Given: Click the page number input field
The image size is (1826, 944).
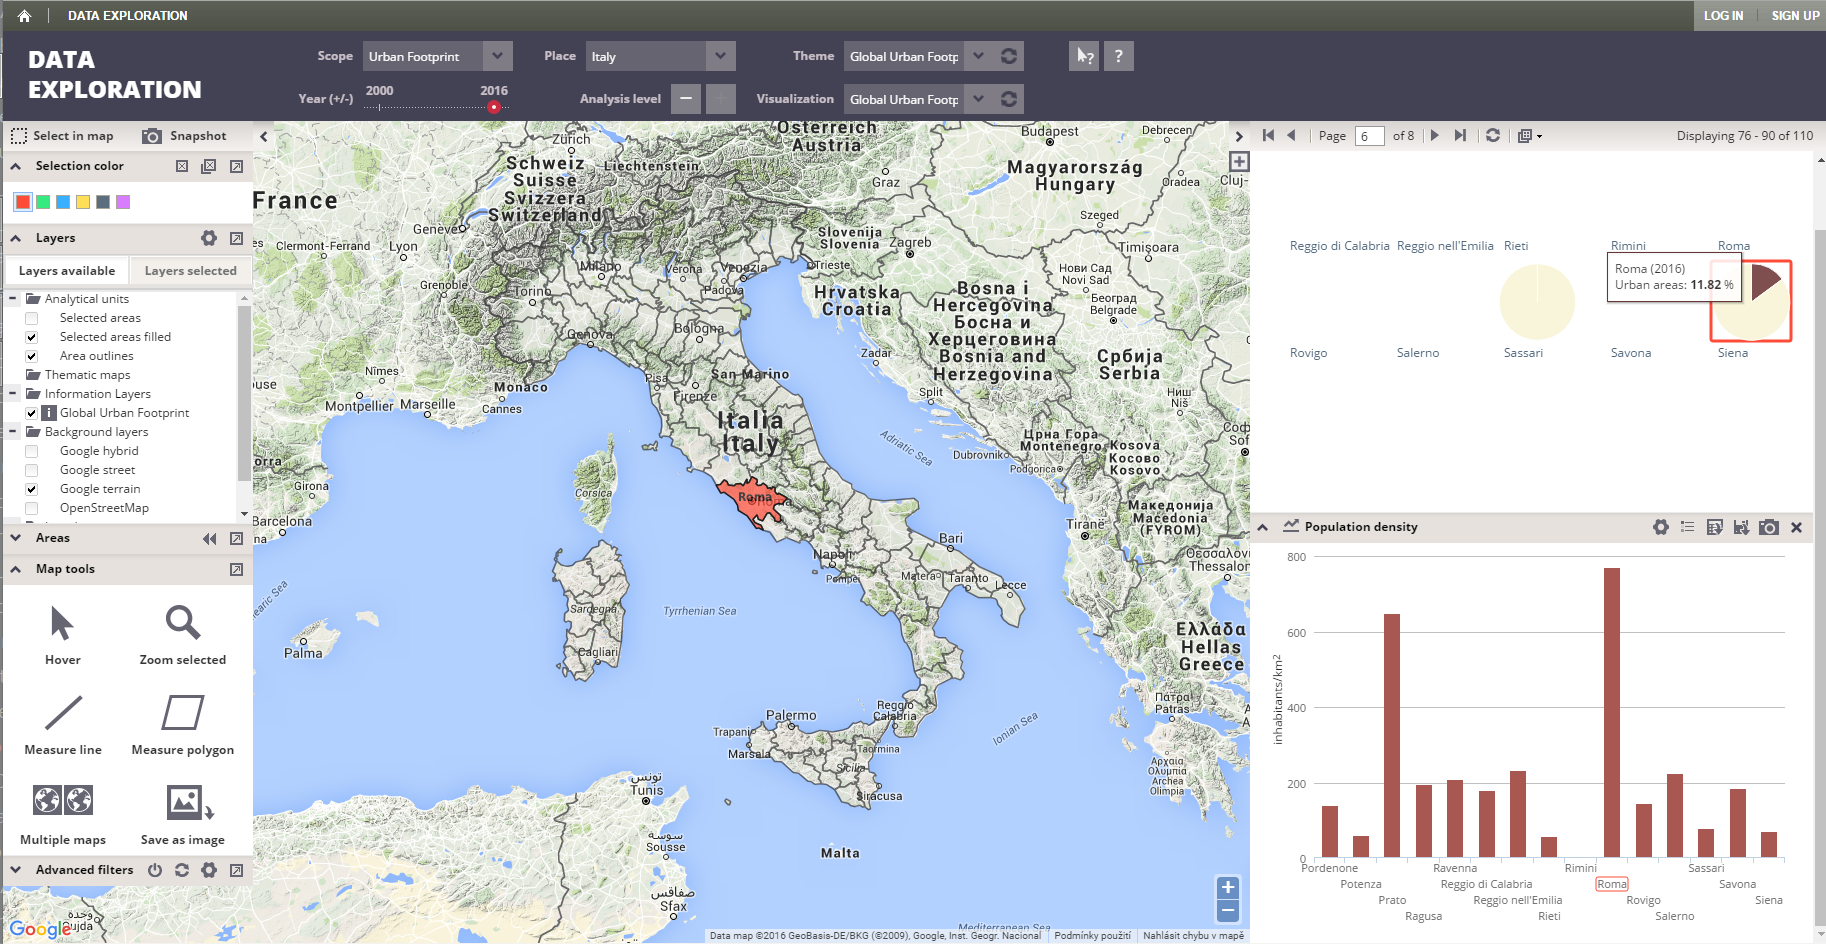Looking at the screenshot, I should pyautogui.click(x=1370, y=136).
